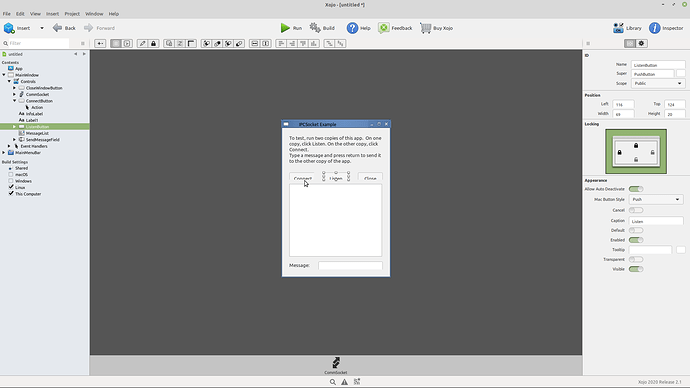Expand the SendMessageField tree item
Image resolution: width=690 pixels, height=388 pixels.
click(15, 139)
